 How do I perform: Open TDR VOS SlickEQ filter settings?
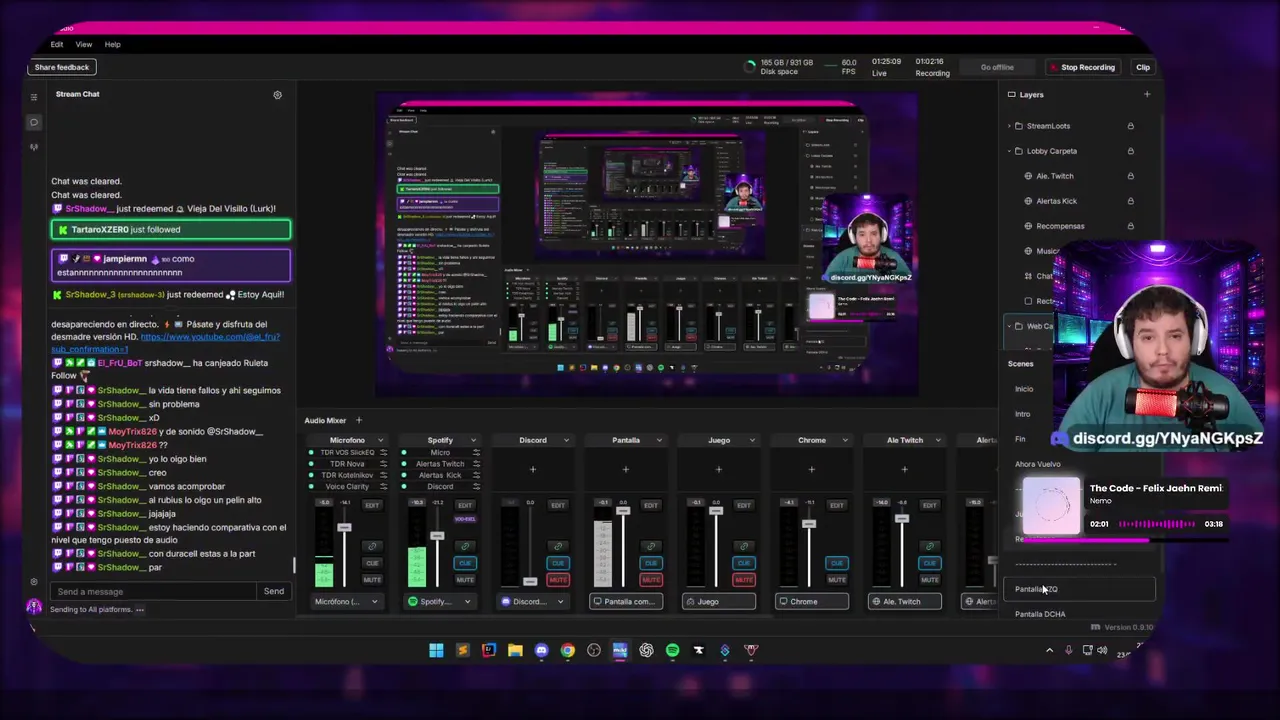pos(383,453)
